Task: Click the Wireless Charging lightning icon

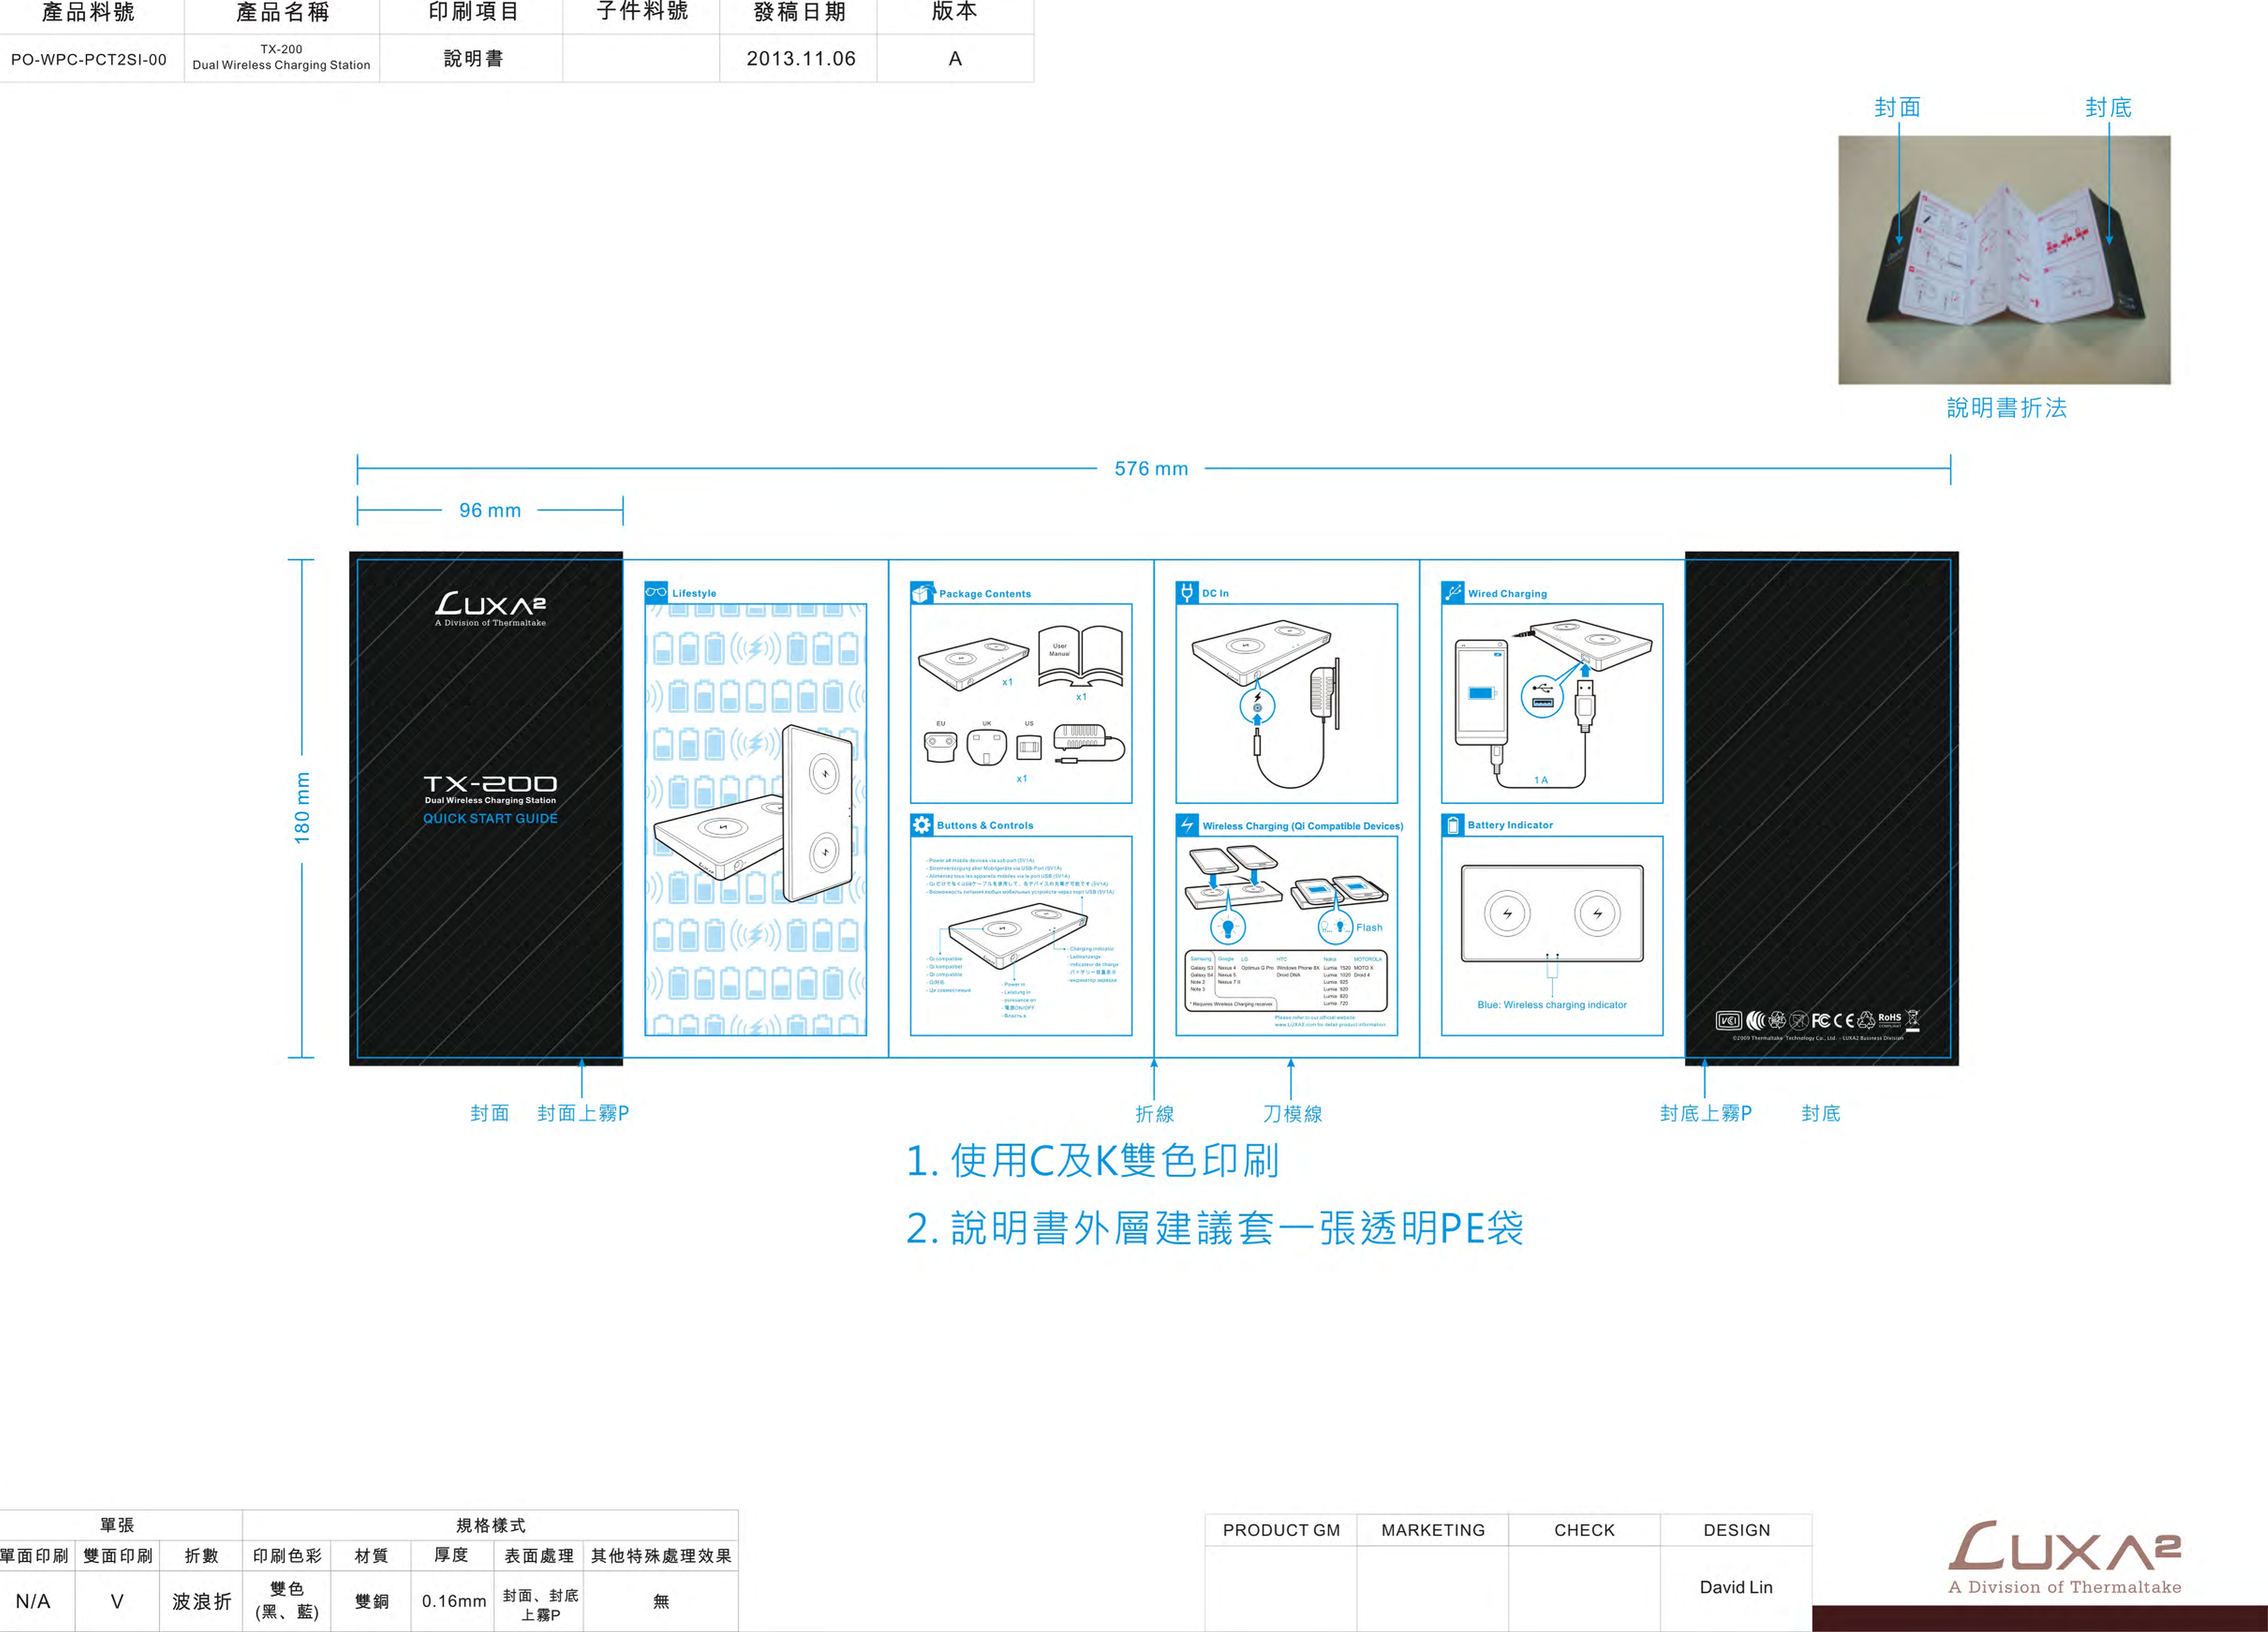Action: tap(1187, 825)
